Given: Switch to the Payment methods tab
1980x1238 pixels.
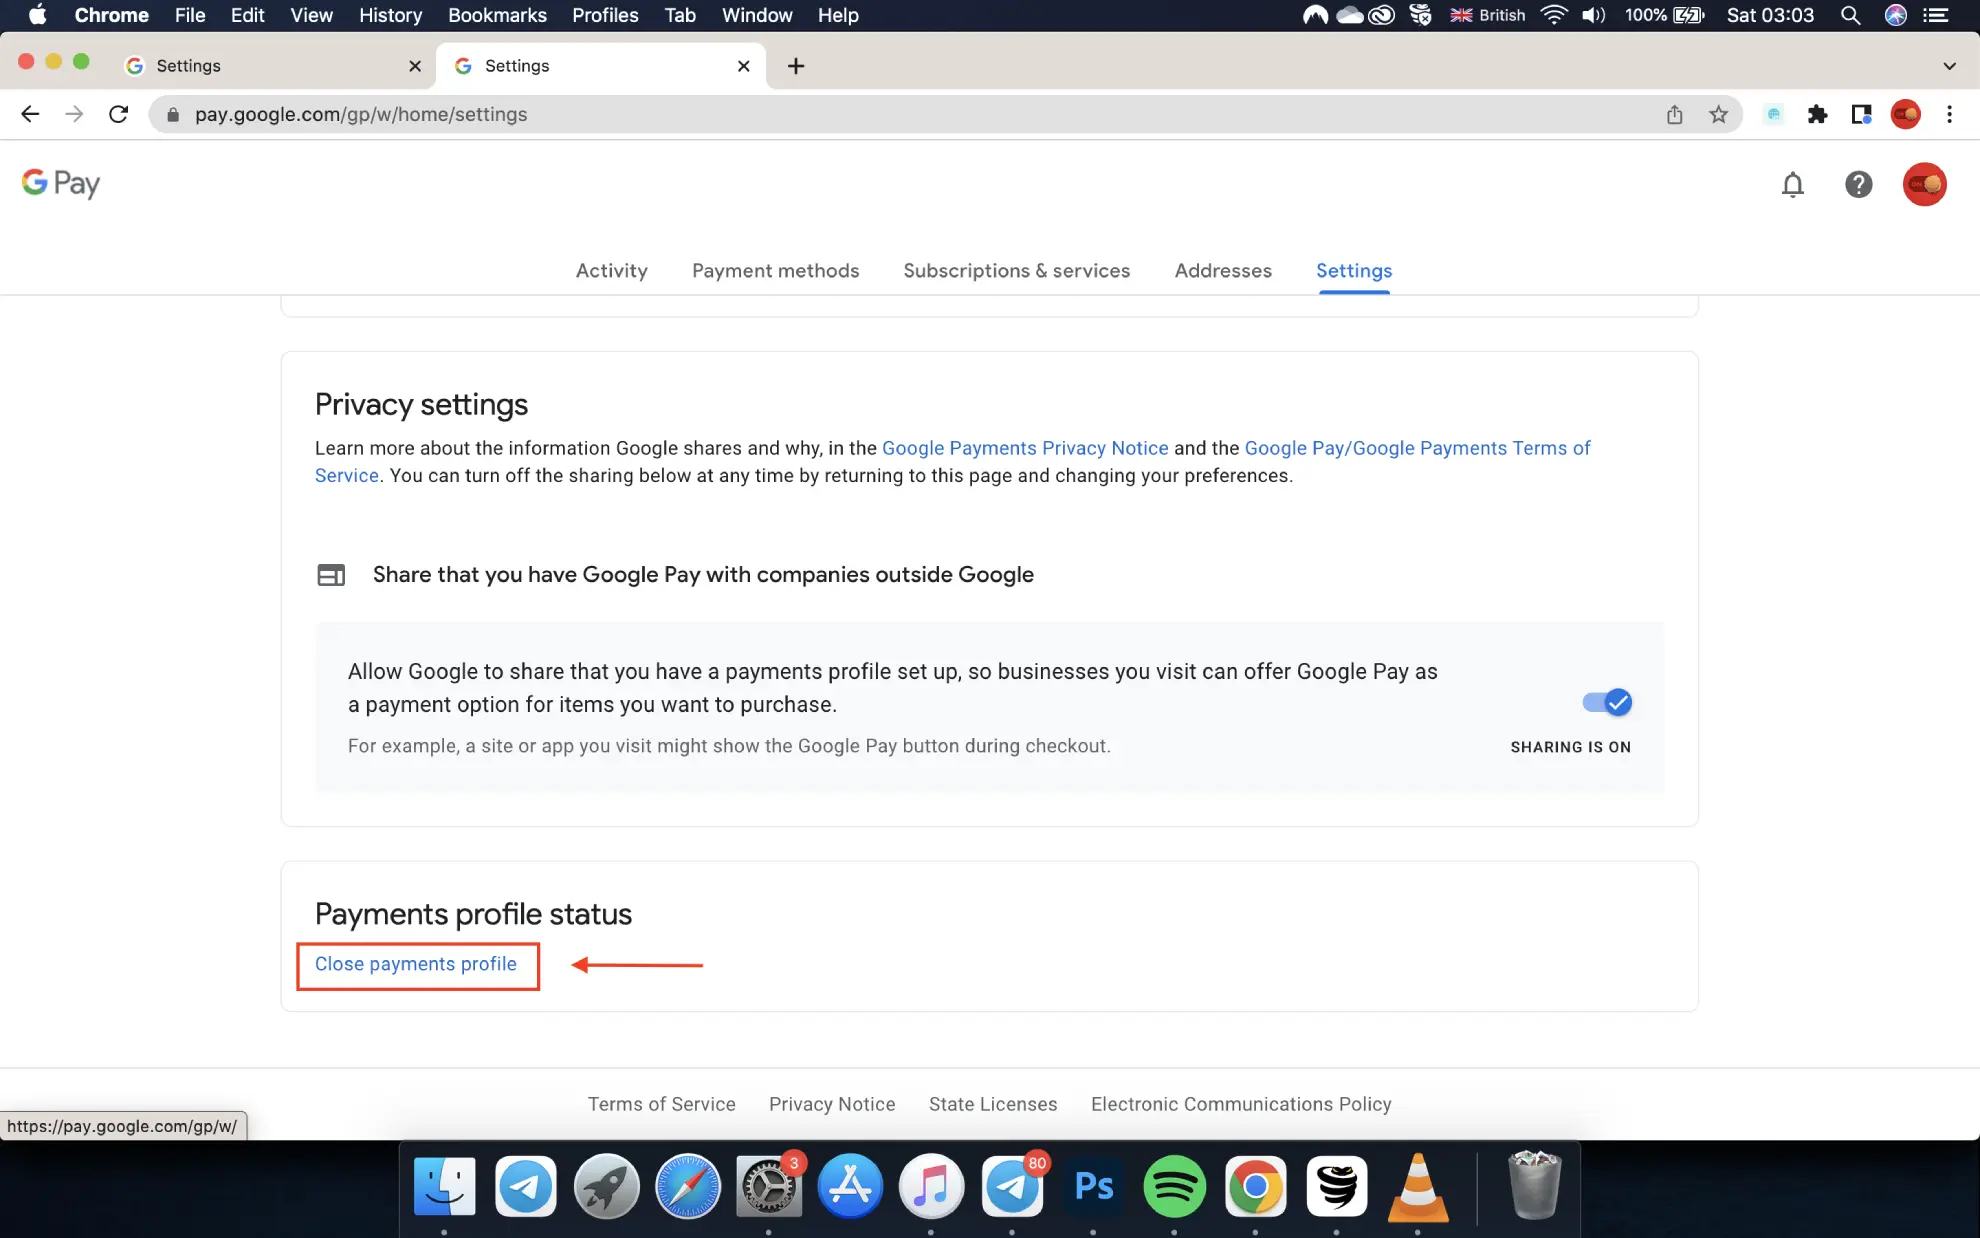Looking at the screenshot, I should click(775, 271).
